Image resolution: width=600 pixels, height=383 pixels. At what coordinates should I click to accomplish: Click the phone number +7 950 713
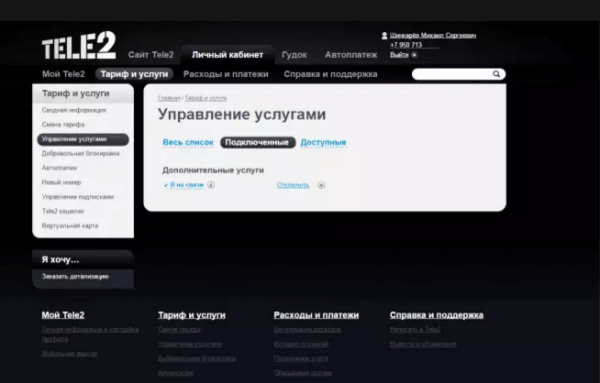pyautogui.click(x=406, y=45)
